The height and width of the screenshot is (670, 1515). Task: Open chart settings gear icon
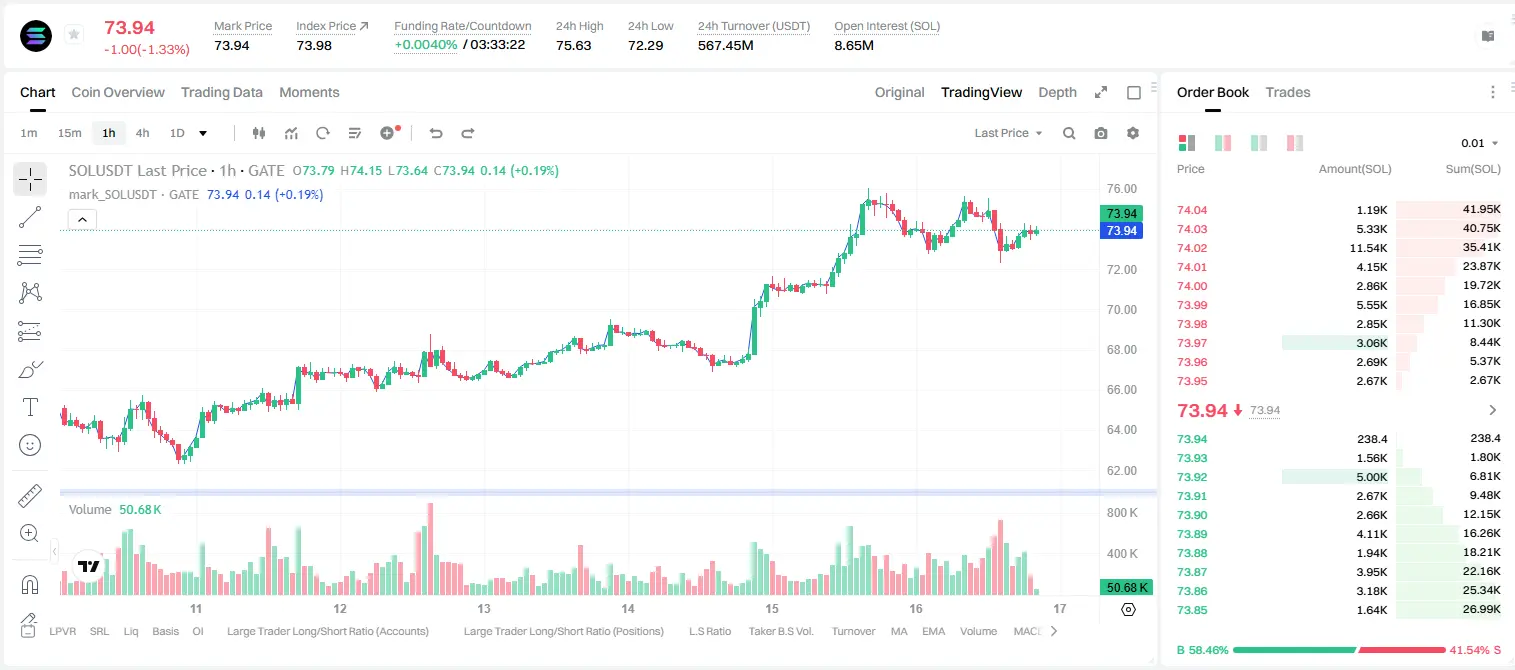[1133, 133]
